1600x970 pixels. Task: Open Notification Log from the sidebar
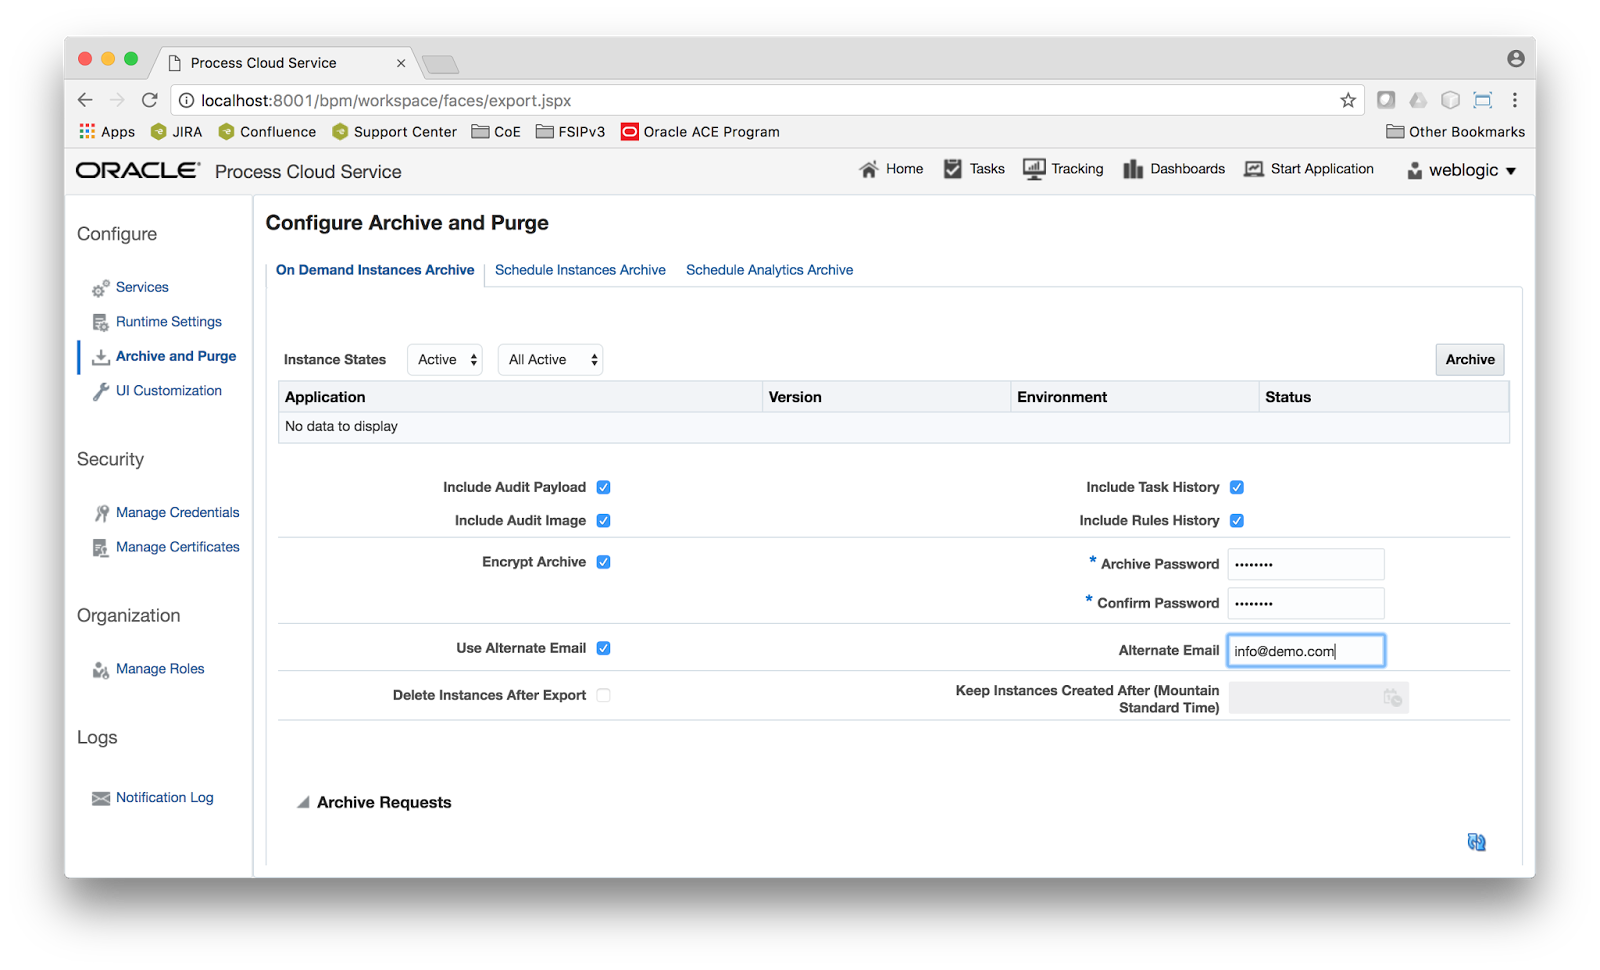click(164, 797)
